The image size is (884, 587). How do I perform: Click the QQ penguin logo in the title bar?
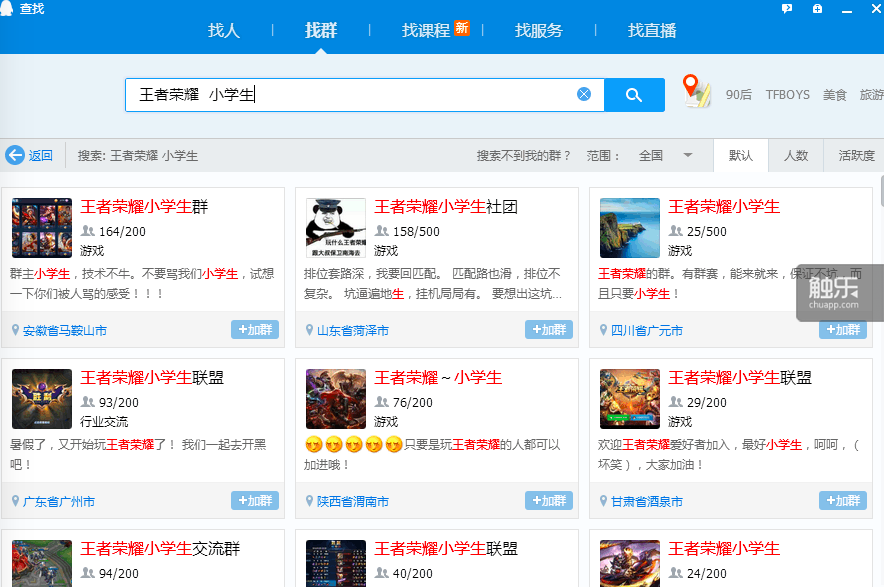[6, 8]
